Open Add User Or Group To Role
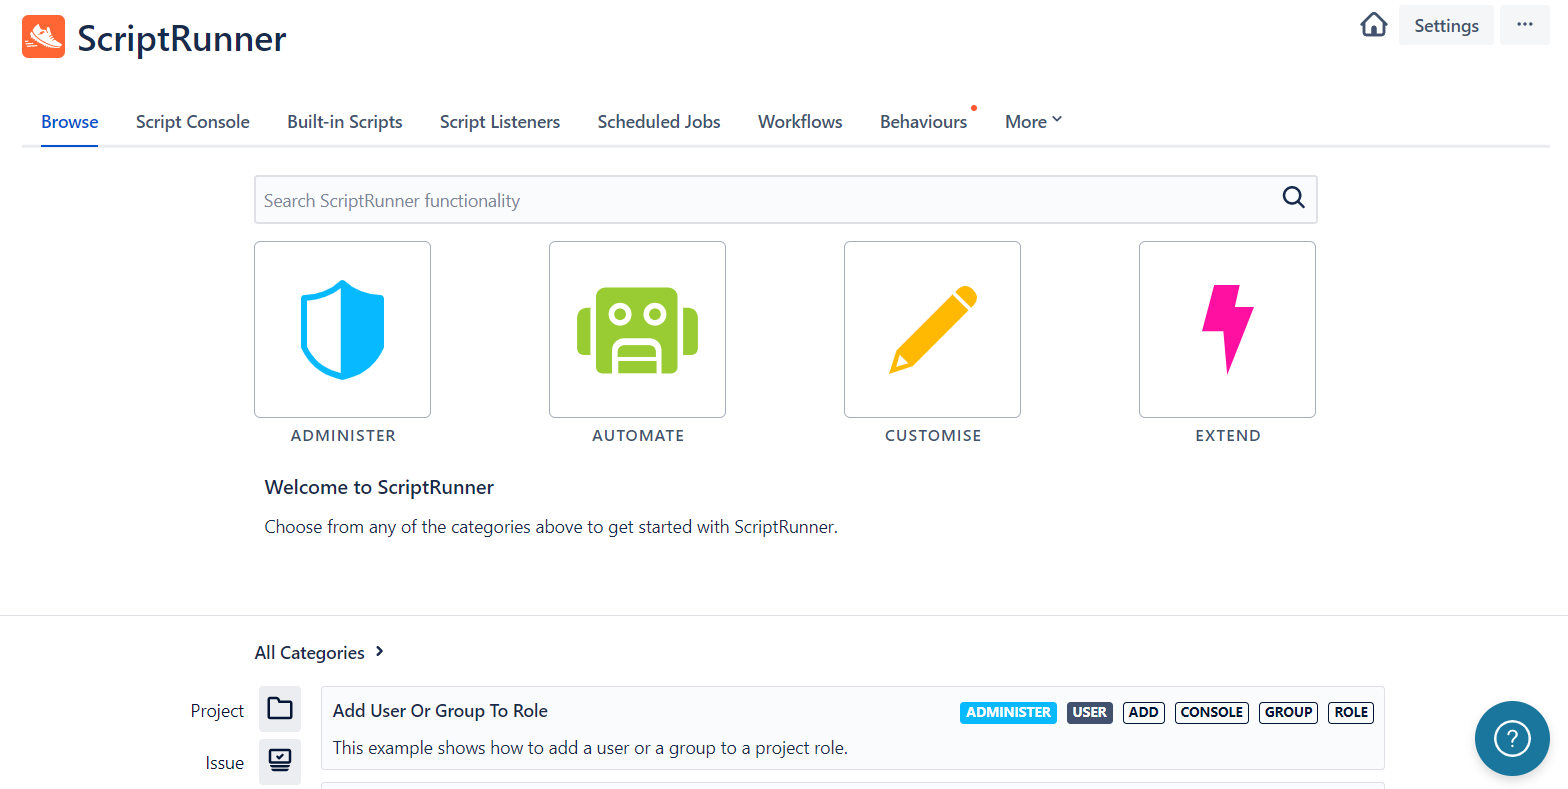The image size is (1568, 789). point(440,711)
